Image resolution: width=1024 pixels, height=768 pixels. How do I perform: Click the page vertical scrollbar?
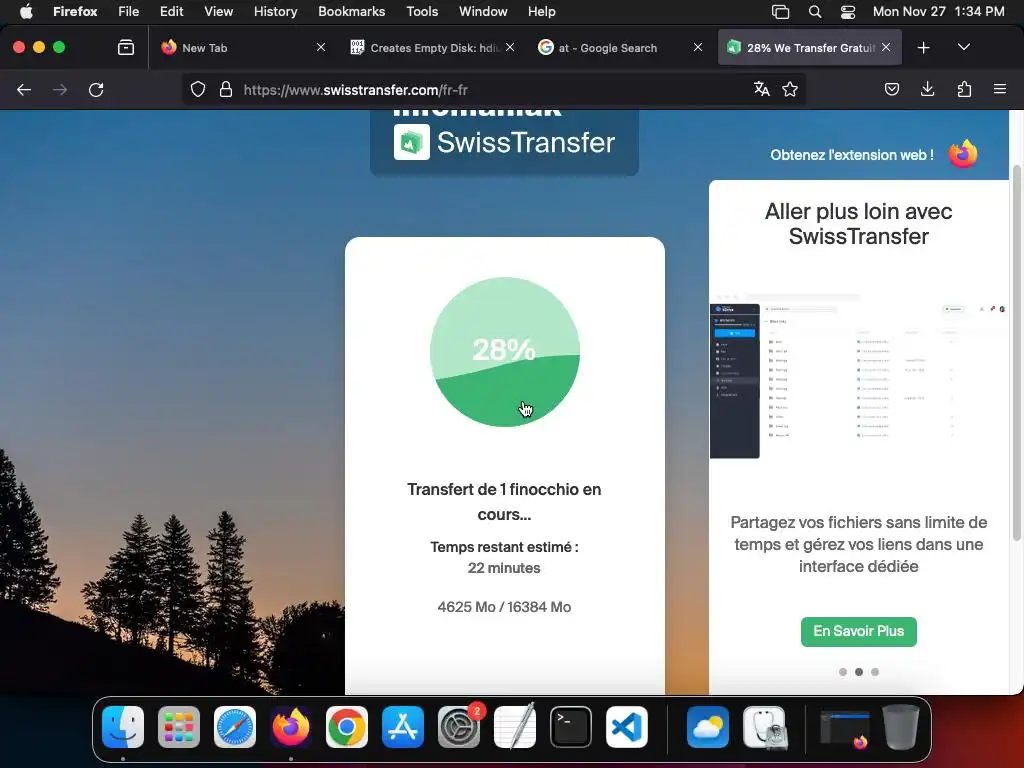pyautogui.click(x=1016, y=353)
